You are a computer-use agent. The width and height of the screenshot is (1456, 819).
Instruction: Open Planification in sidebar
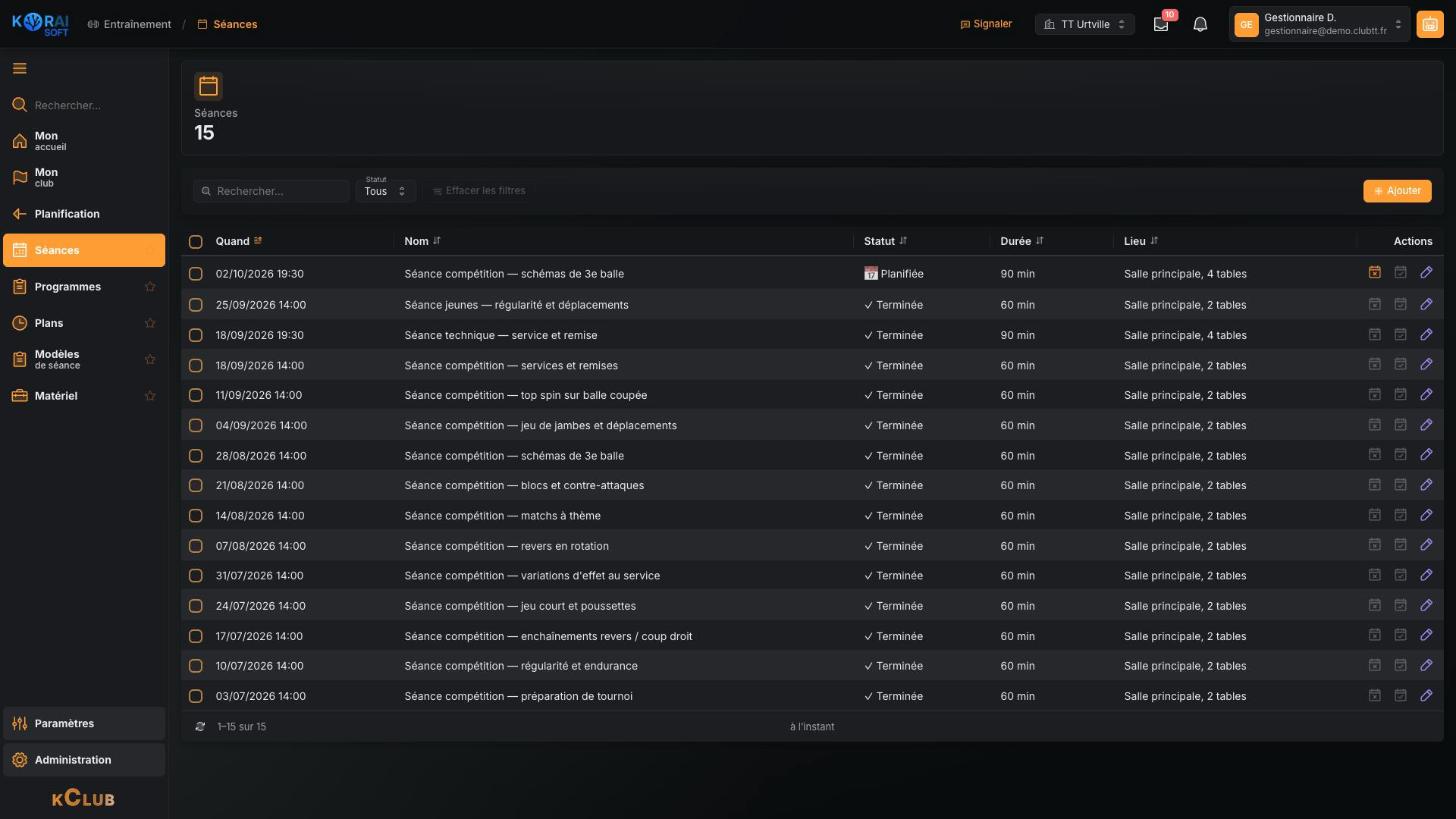(x=84, y=214)
